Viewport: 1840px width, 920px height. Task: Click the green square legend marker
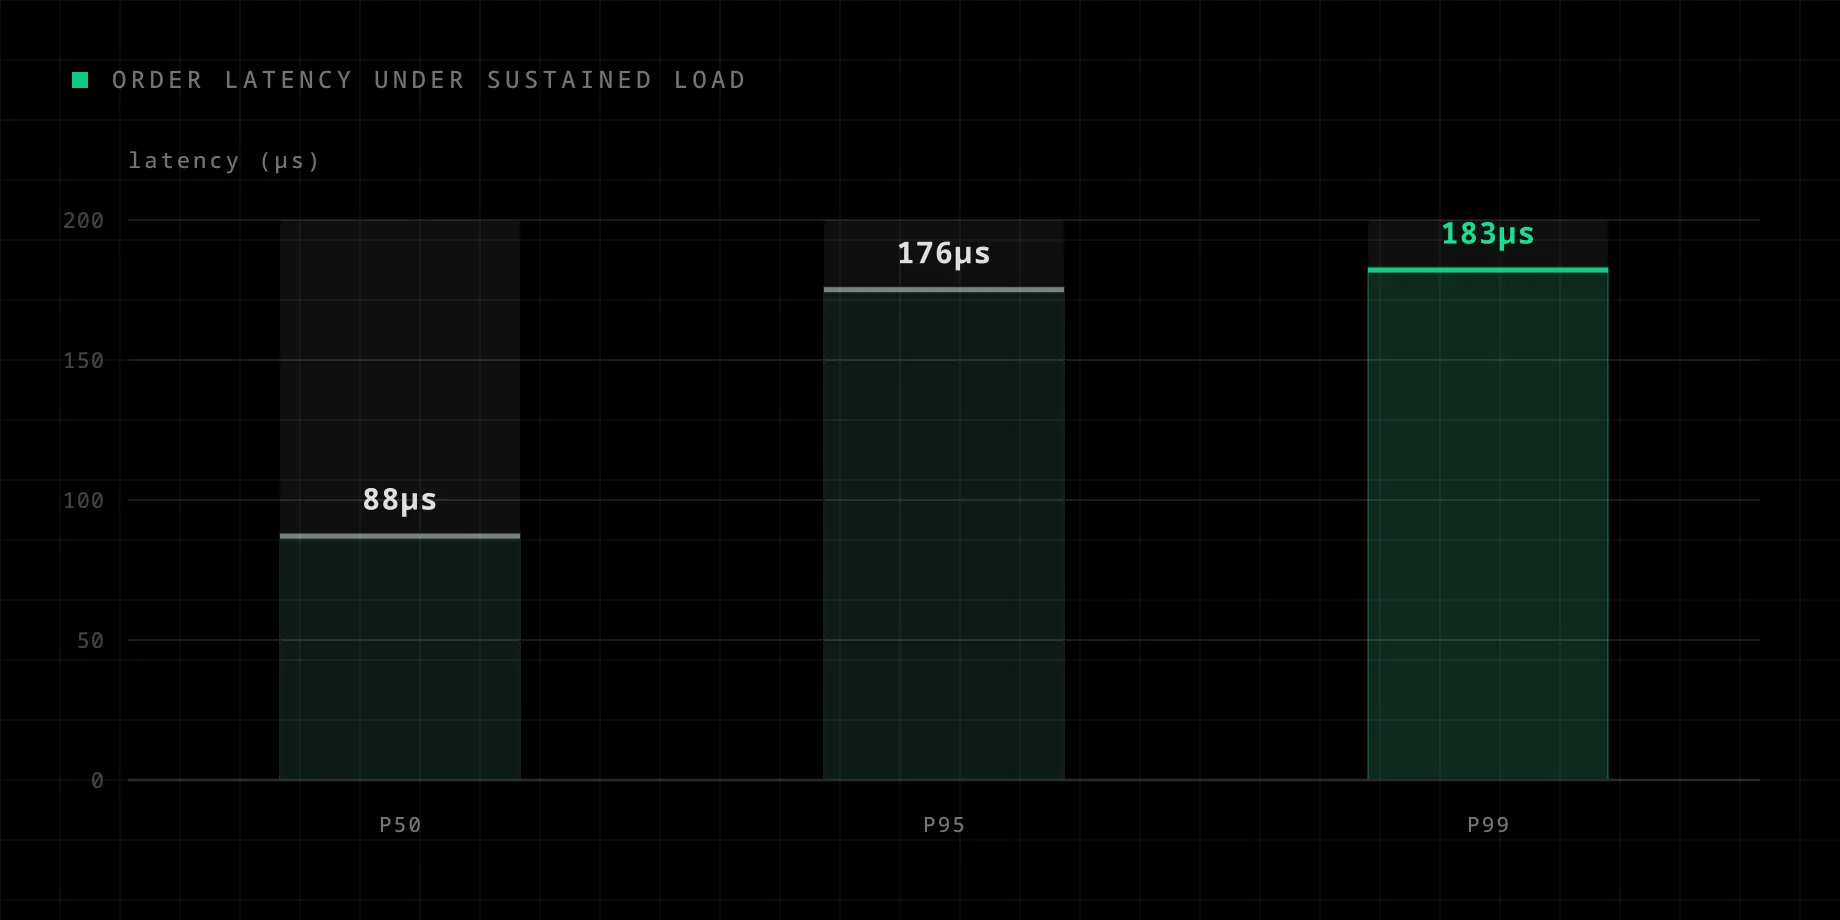pos(80,80)
